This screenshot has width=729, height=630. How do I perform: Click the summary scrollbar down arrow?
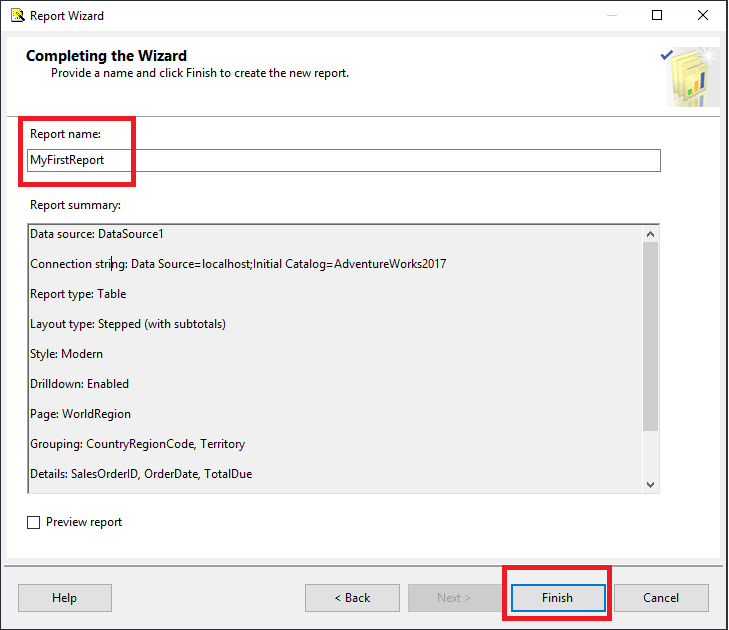tap(650, 484)
